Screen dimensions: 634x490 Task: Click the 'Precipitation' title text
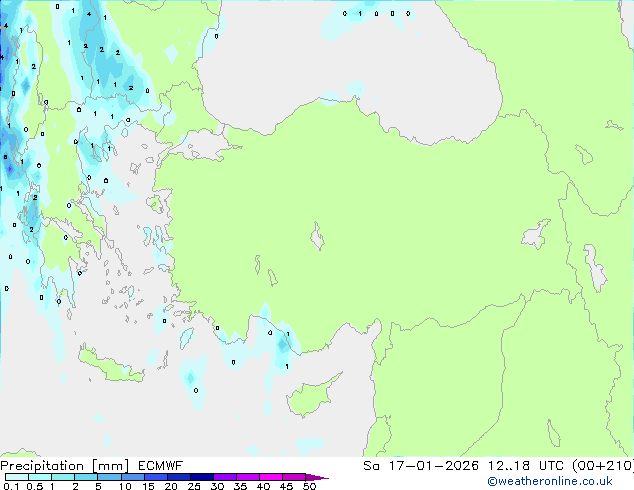tap(42, 466)
